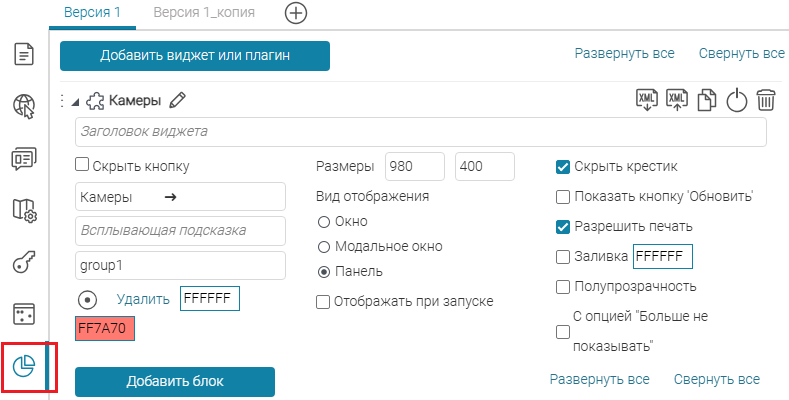Click the 'Удалить' link
Screen dimensions: 789x400
143,298
